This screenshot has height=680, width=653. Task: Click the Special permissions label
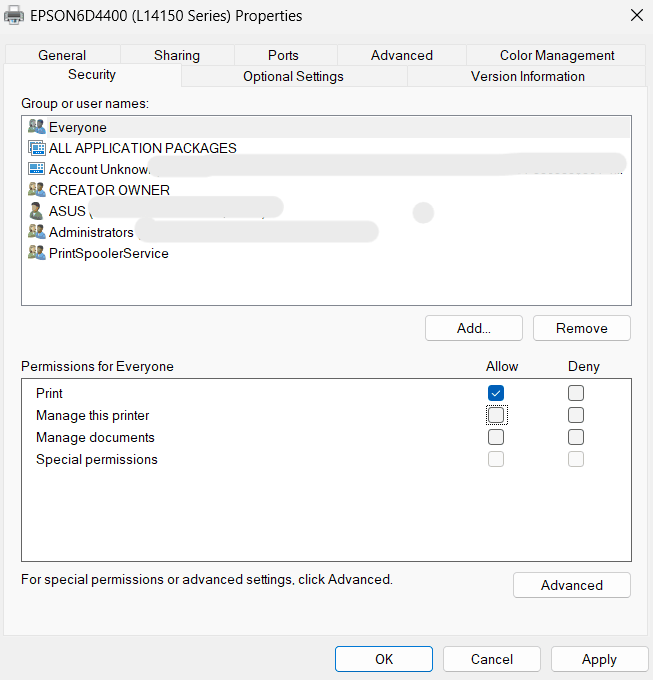[97, 459]
